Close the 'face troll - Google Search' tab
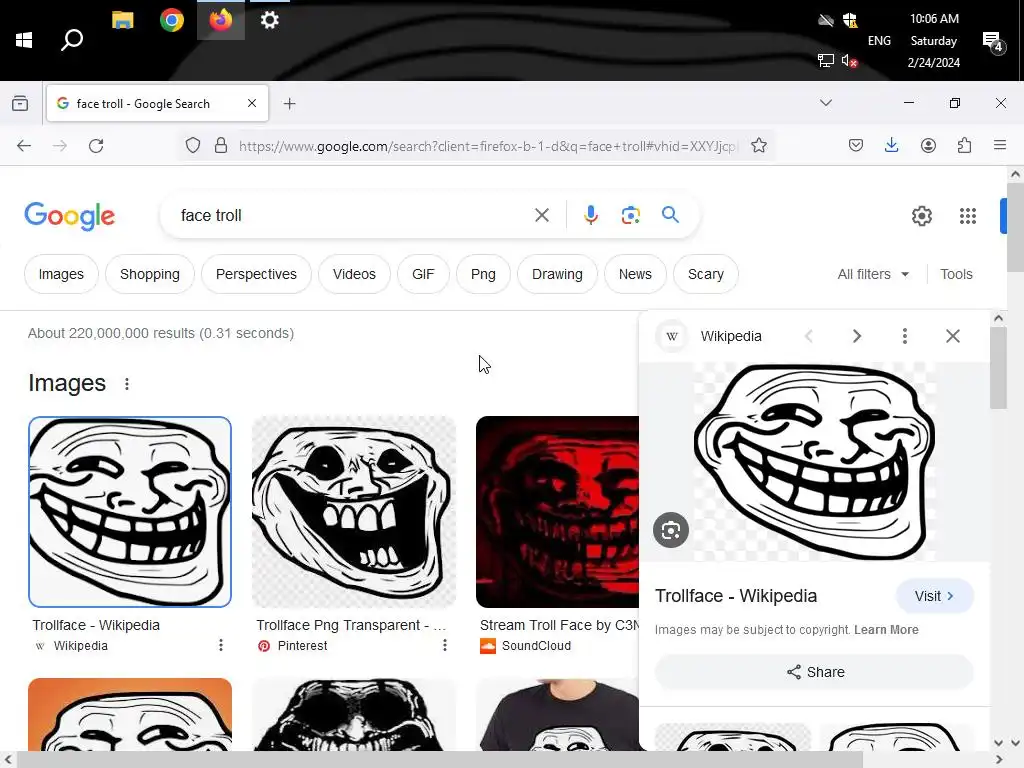The width and height of the screenshot is (1024, 768). pyautogui.click(x=252, y=103)
